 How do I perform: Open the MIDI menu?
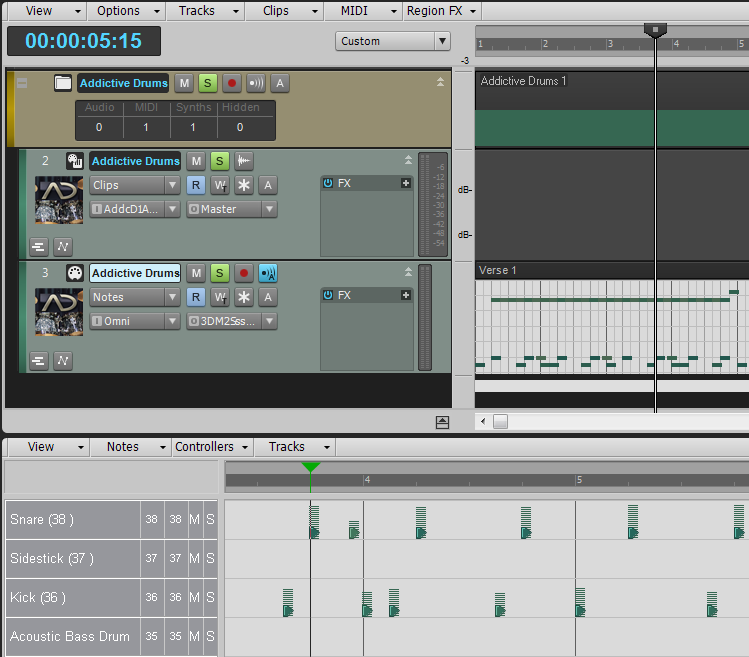(364, 11)
